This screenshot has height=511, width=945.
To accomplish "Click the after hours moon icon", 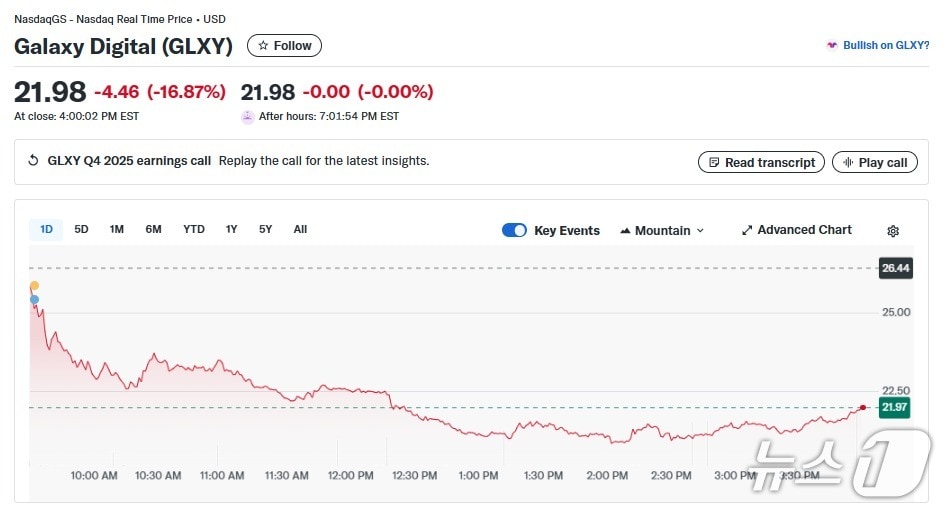I will click(x=248, y=117).
